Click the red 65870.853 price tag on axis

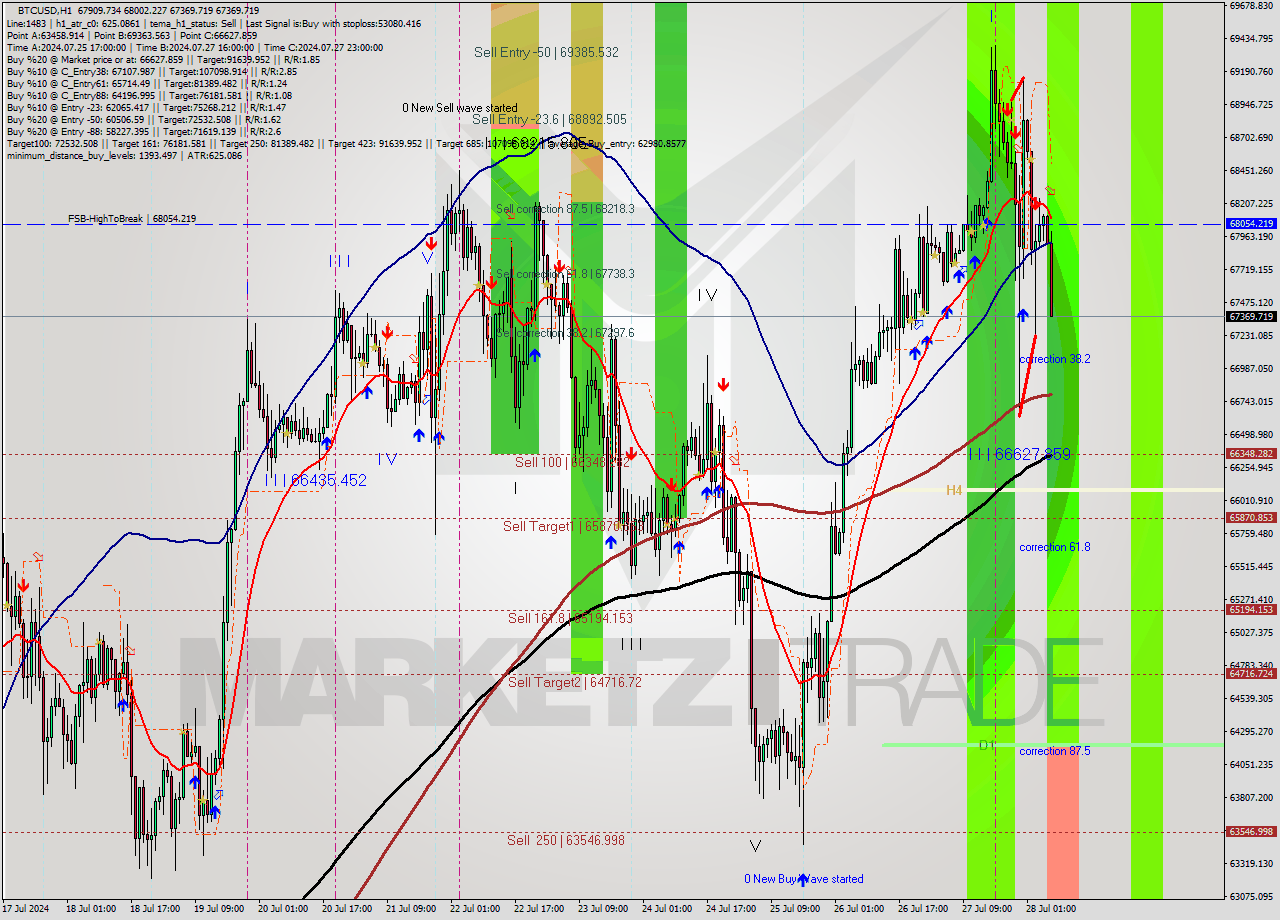click(x=1251, y=517)
